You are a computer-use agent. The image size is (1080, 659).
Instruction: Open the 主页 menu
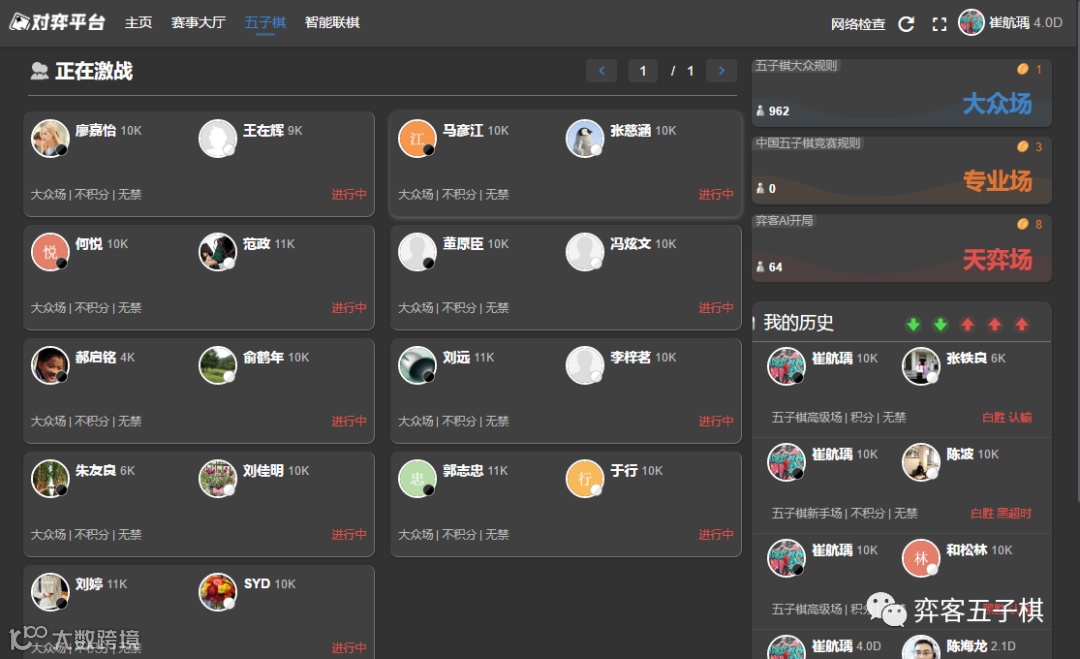[138, 22]
